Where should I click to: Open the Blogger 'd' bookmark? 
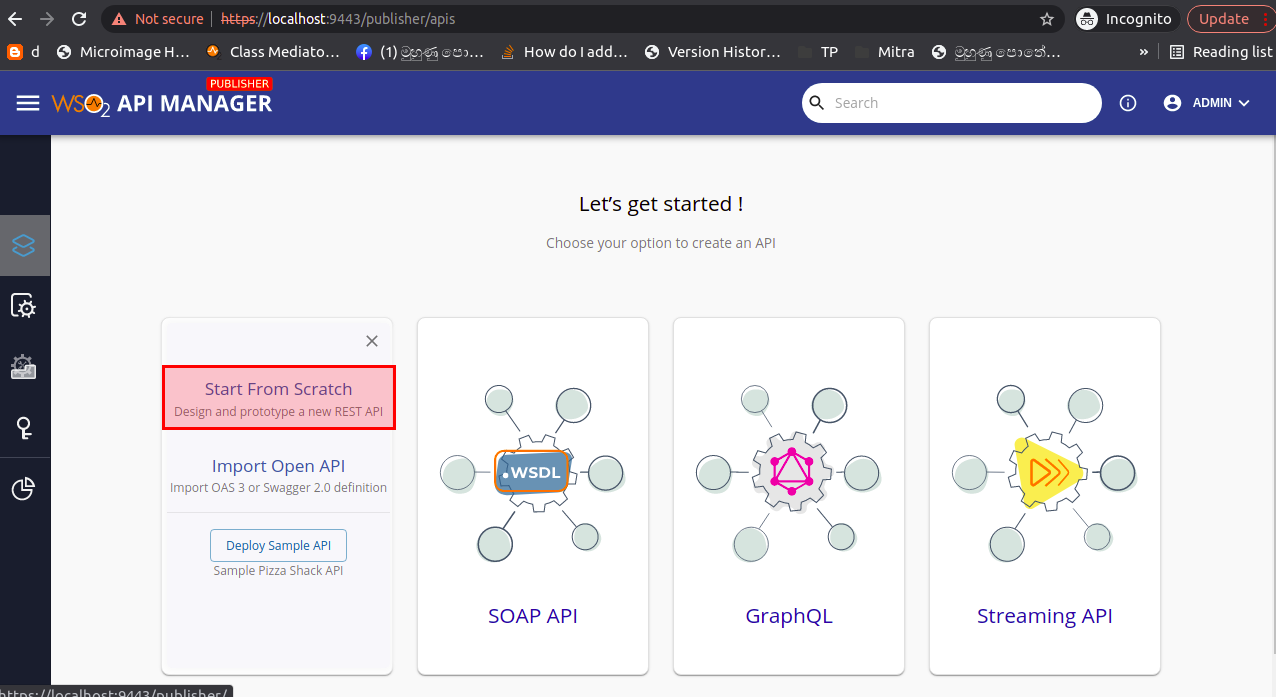tap(24, 52)
